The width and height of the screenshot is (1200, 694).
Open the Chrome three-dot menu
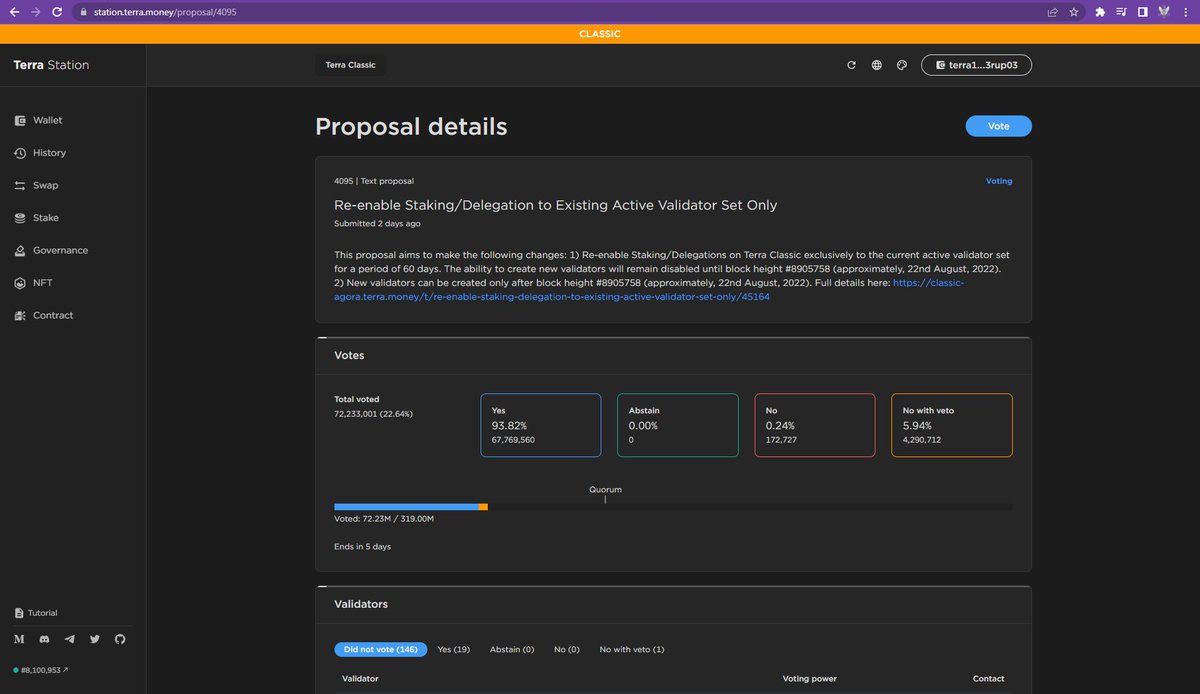point(1185,12)
